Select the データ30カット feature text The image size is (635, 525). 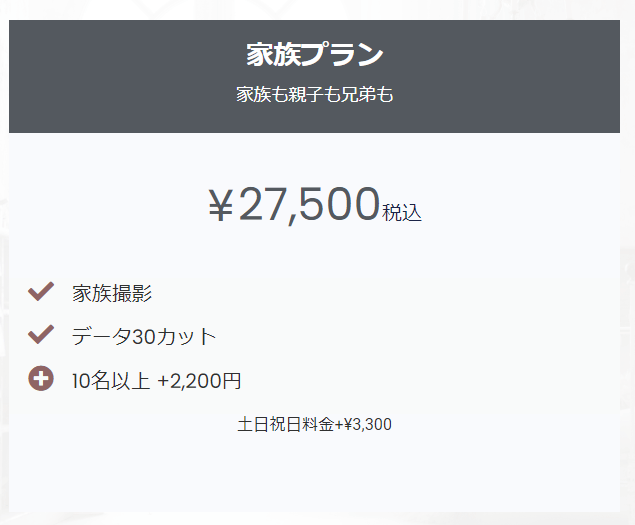coord(144,337)
